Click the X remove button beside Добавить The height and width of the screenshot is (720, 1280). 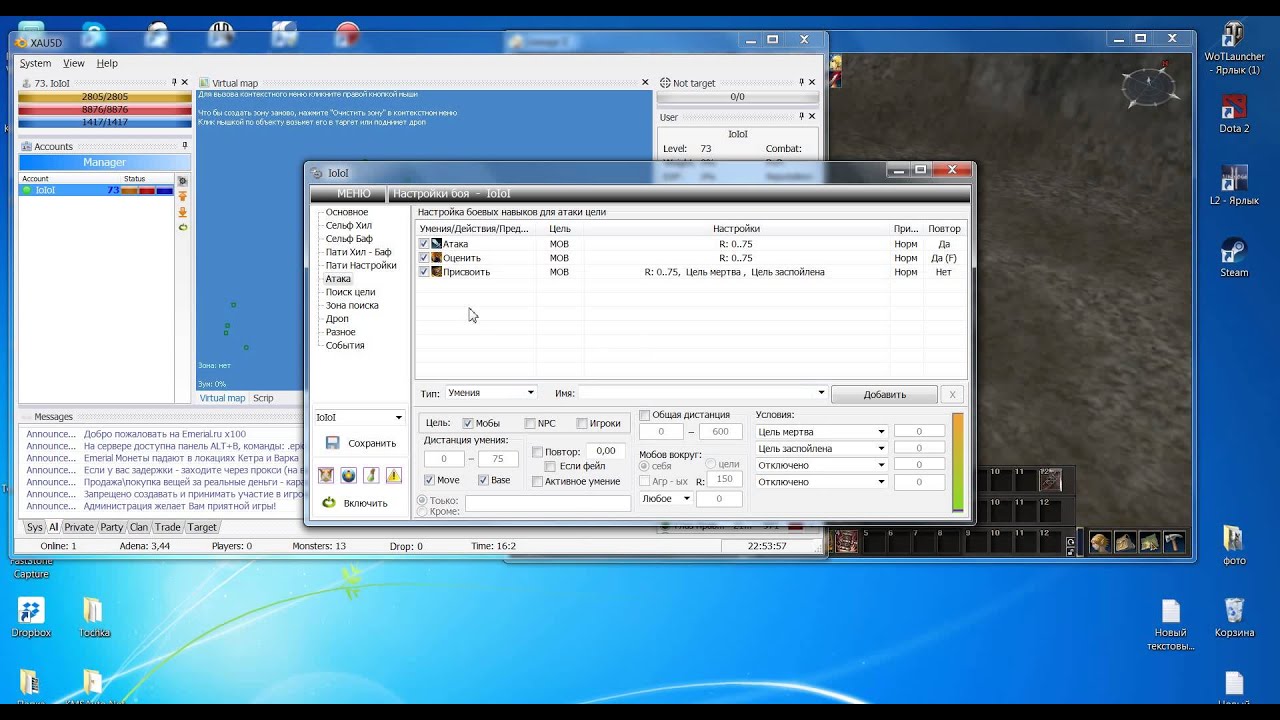[x=953, y=394]
